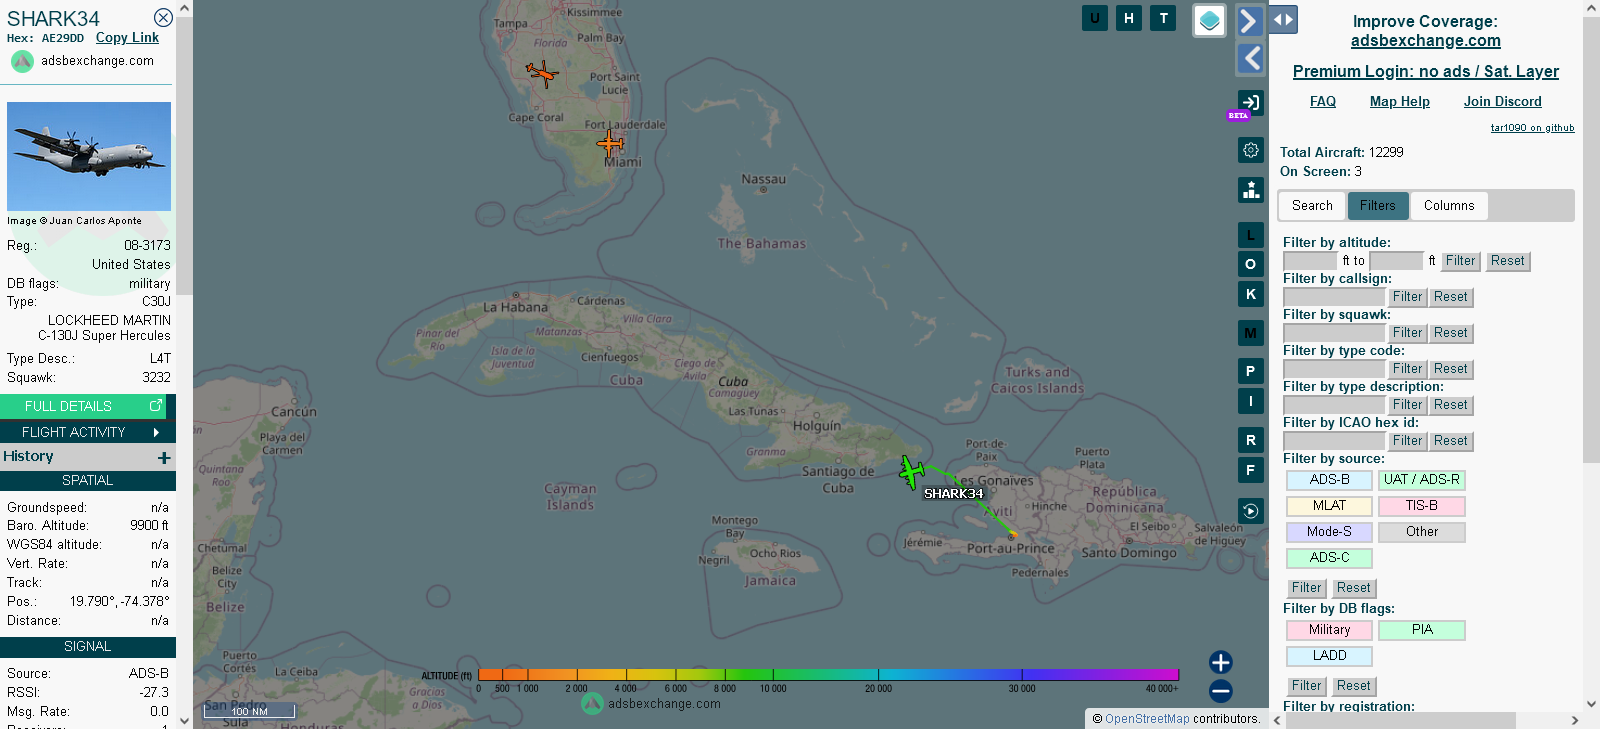1600x729 pixels.
Task: Select the ADS-B source swatch
Action: (1329, 480)
